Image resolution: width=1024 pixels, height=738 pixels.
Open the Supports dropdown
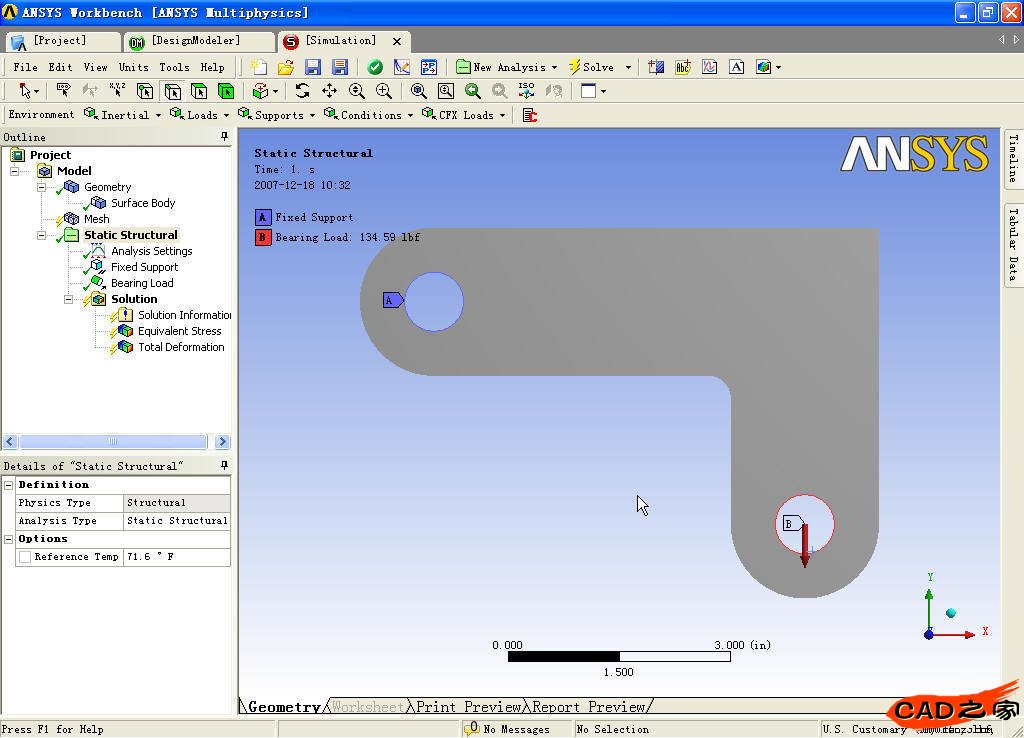tap(276, 115)
